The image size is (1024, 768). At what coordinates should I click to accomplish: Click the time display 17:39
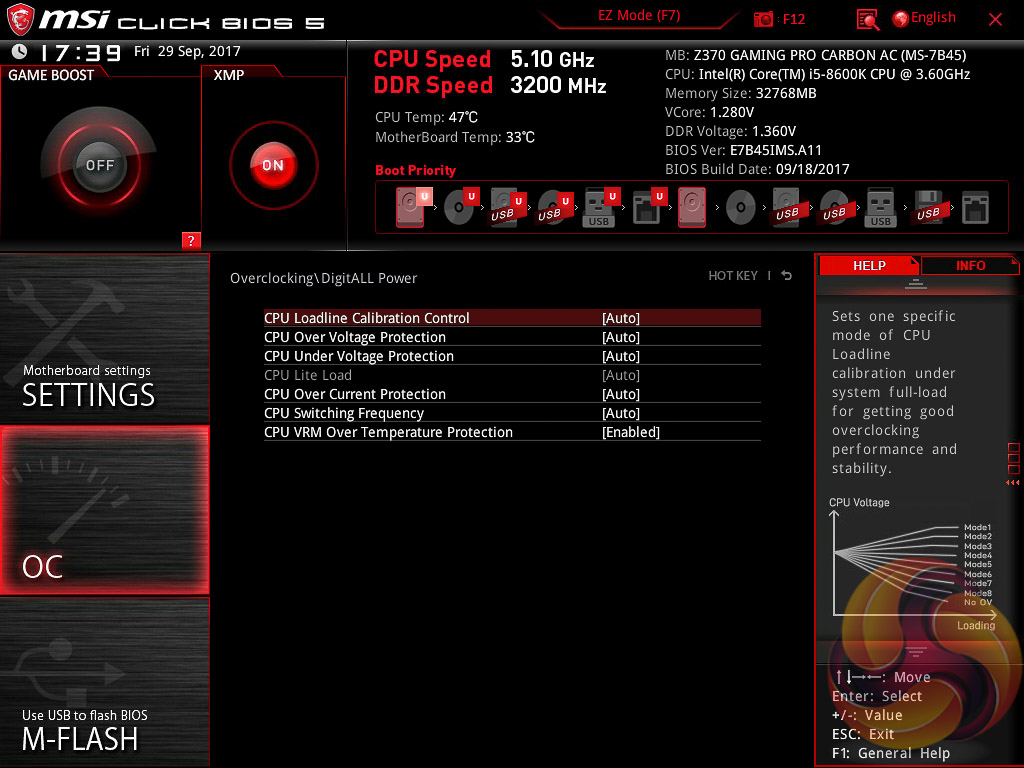80,52
